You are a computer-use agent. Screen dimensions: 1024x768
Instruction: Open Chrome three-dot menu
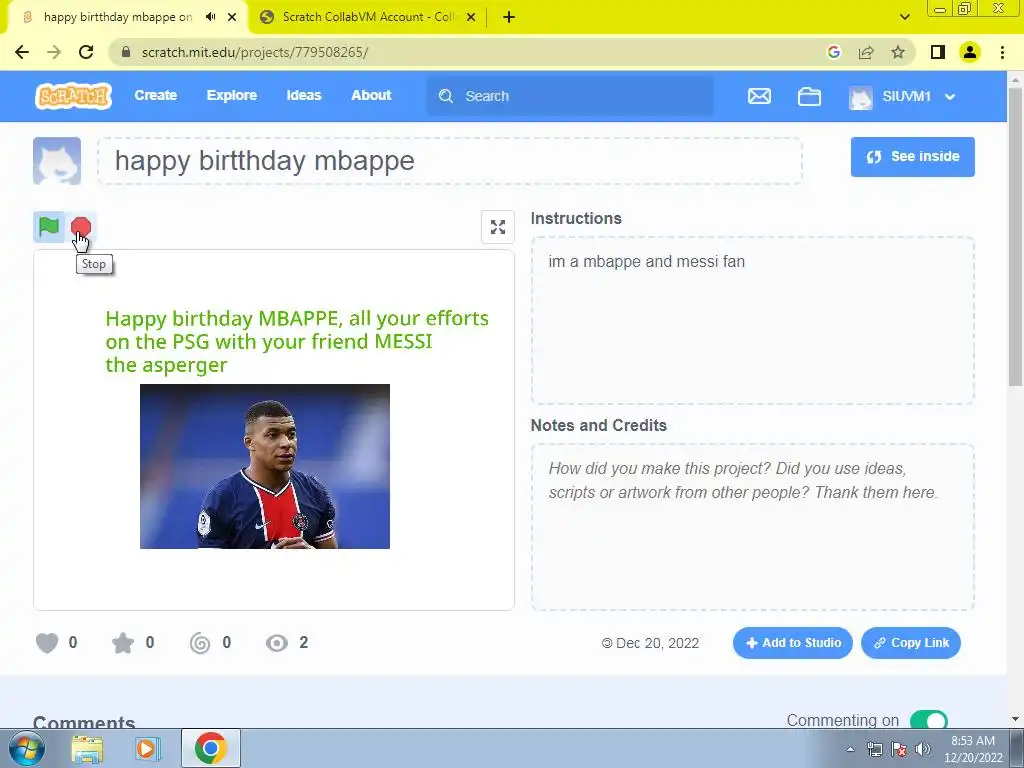coord(1002,52)
